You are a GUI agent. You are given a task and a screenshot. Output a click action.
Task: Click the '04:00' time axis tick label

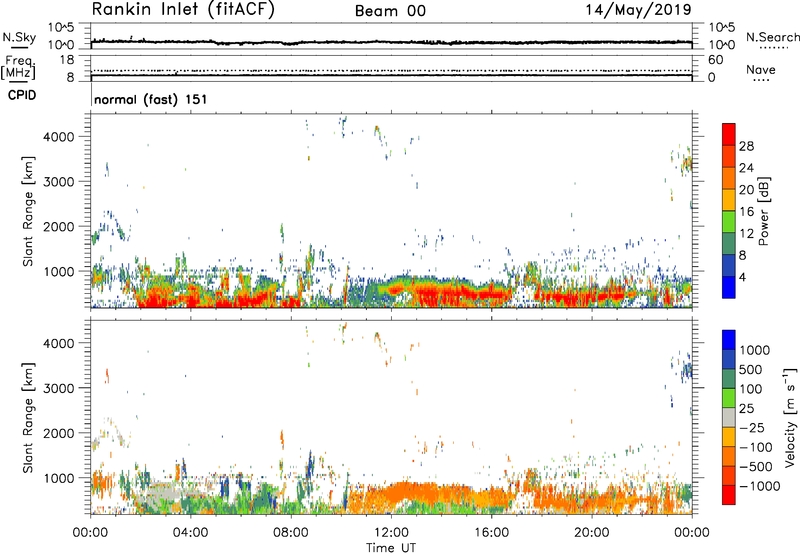pyautogui.click(x=190, y=533)
